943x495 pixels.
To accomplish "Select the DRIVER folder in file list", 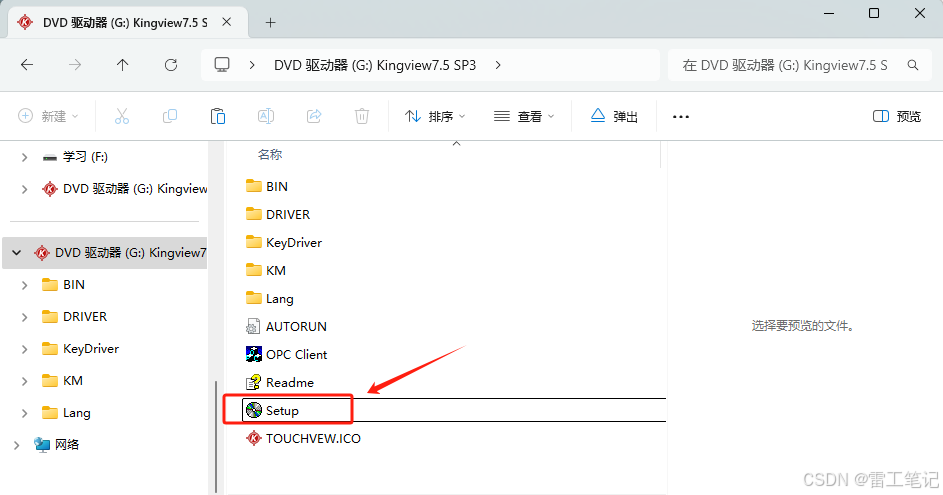I will click(278, 215).
